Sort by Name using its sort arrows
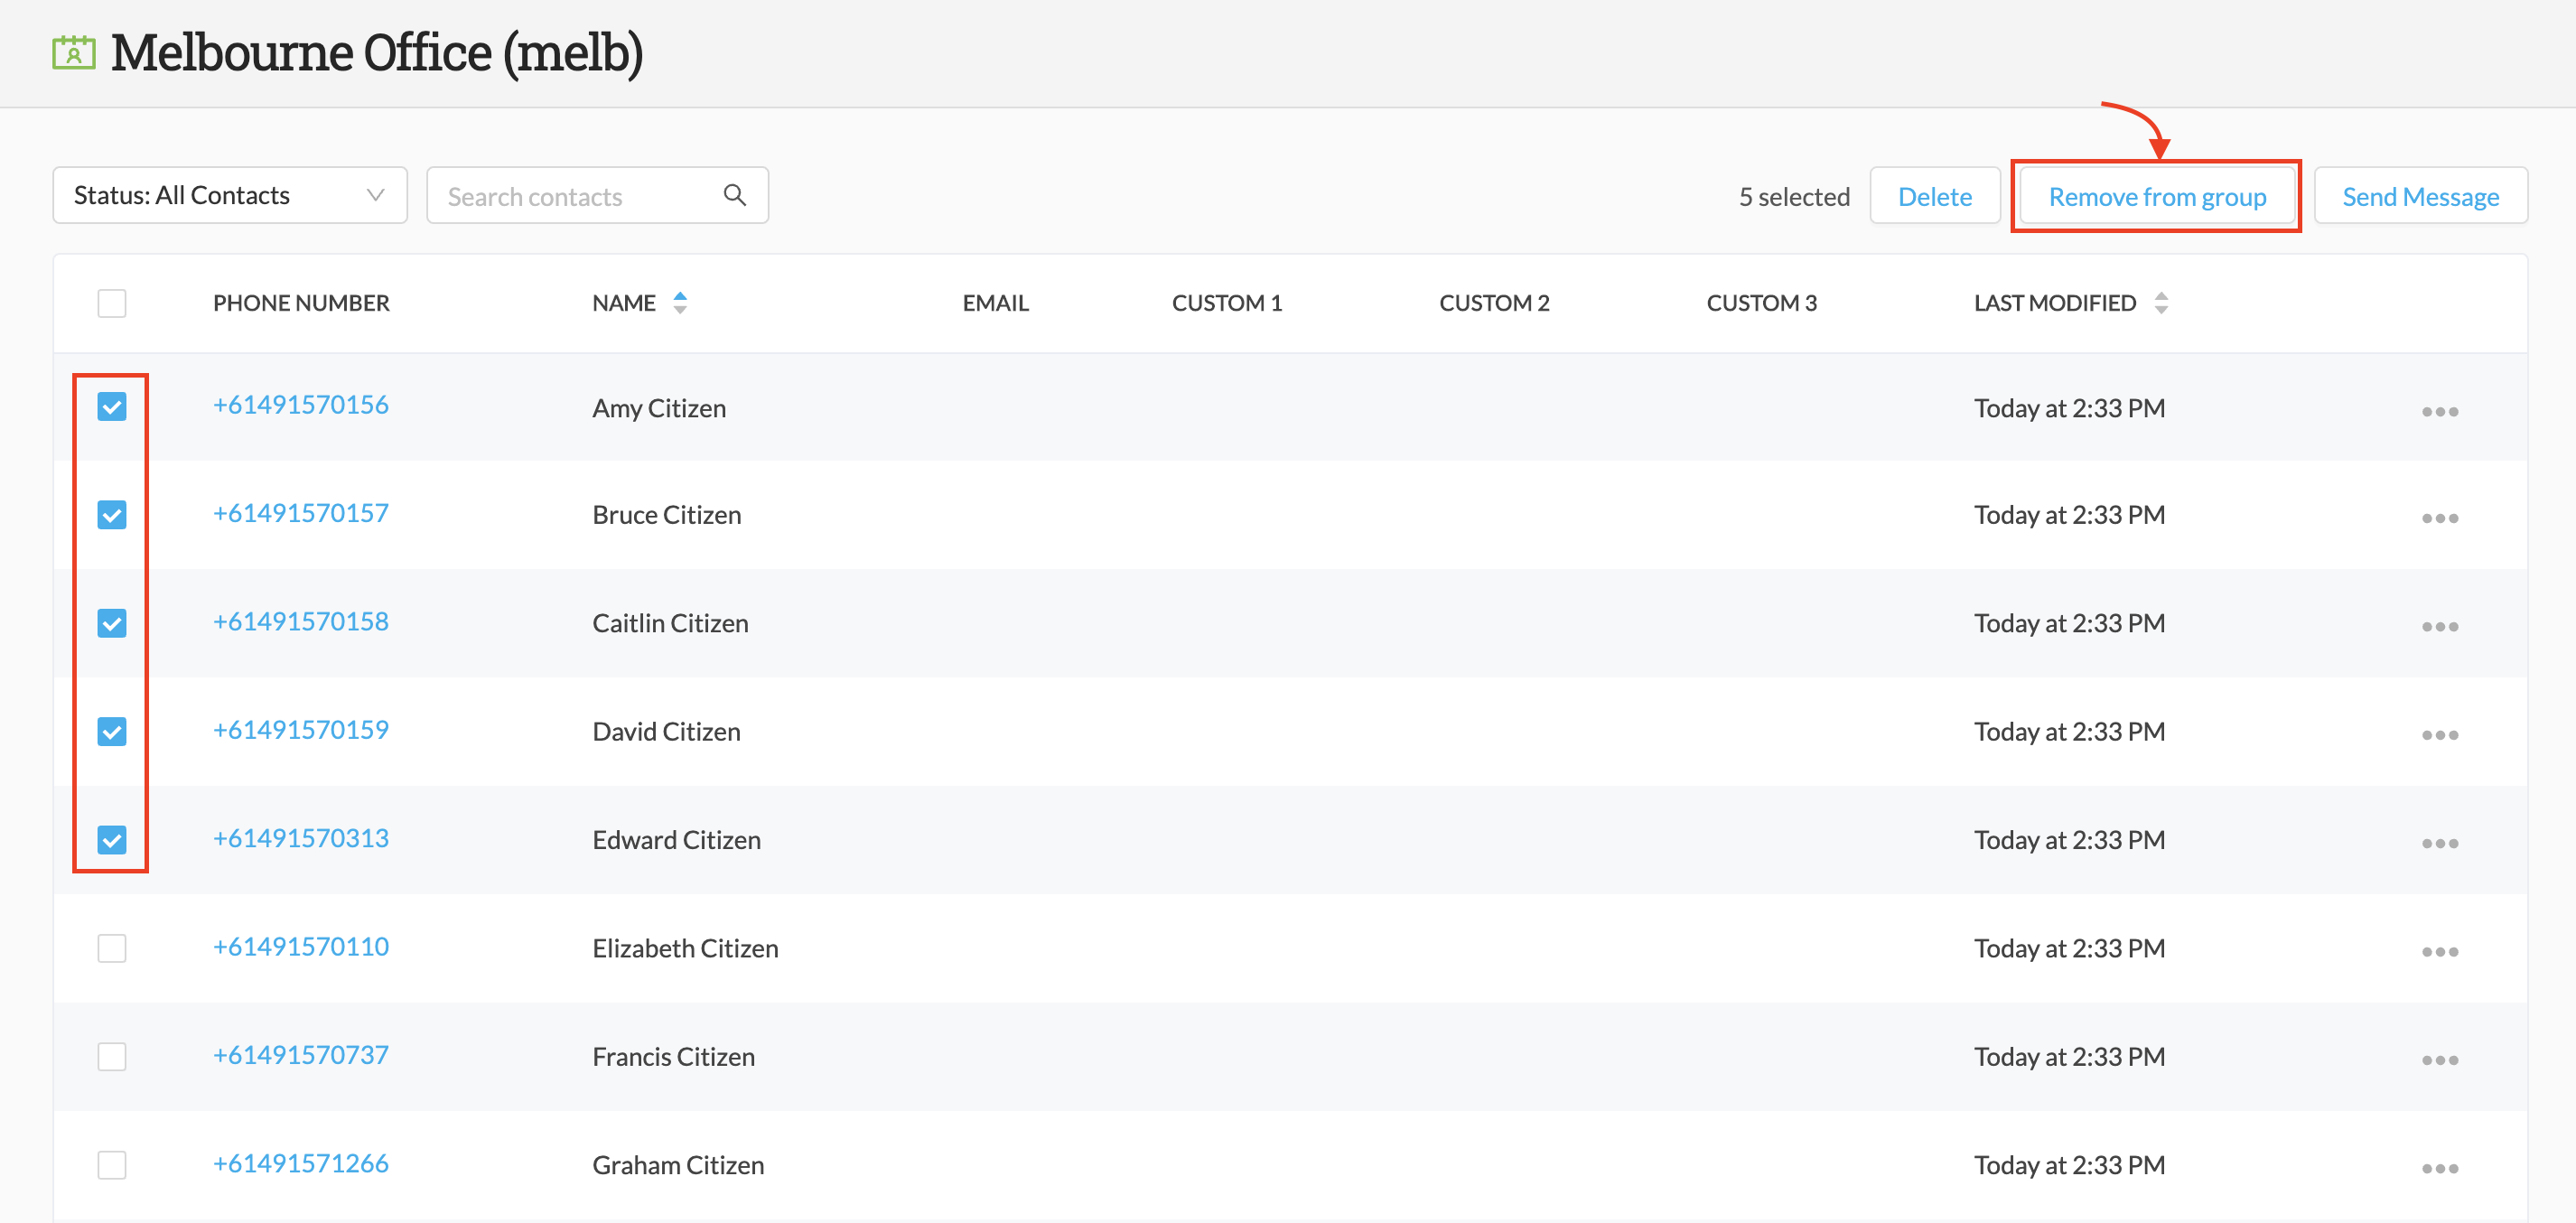The height and width of the screenshot is (1223, 2576). (x=680, y=302)
